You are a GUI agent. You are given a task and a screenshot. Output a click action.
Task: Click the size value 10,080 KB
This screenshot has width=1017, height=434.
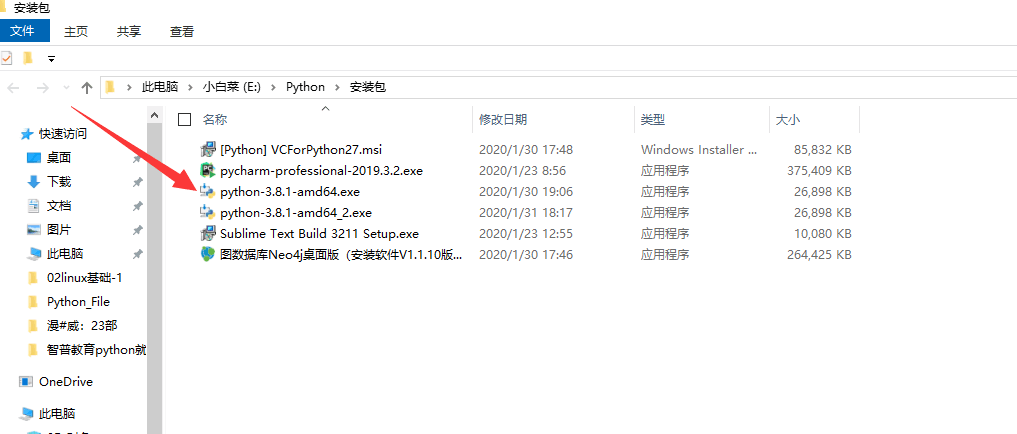pos(822,234)
